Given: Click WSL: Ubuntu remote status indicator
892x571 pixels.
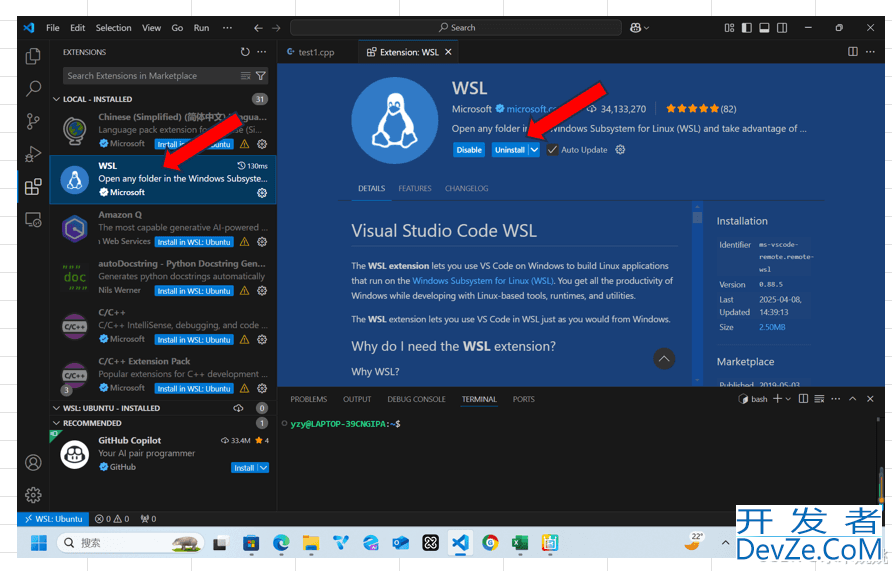Looking at the screenshot, I should (53, 519).
